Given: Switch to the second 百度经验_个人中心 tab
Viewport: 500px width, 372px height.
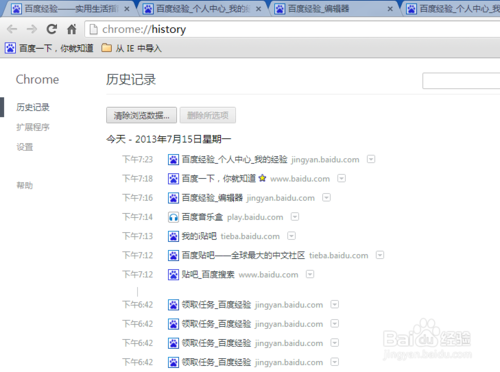Looking at the screenshot, I should click(453, 9).
